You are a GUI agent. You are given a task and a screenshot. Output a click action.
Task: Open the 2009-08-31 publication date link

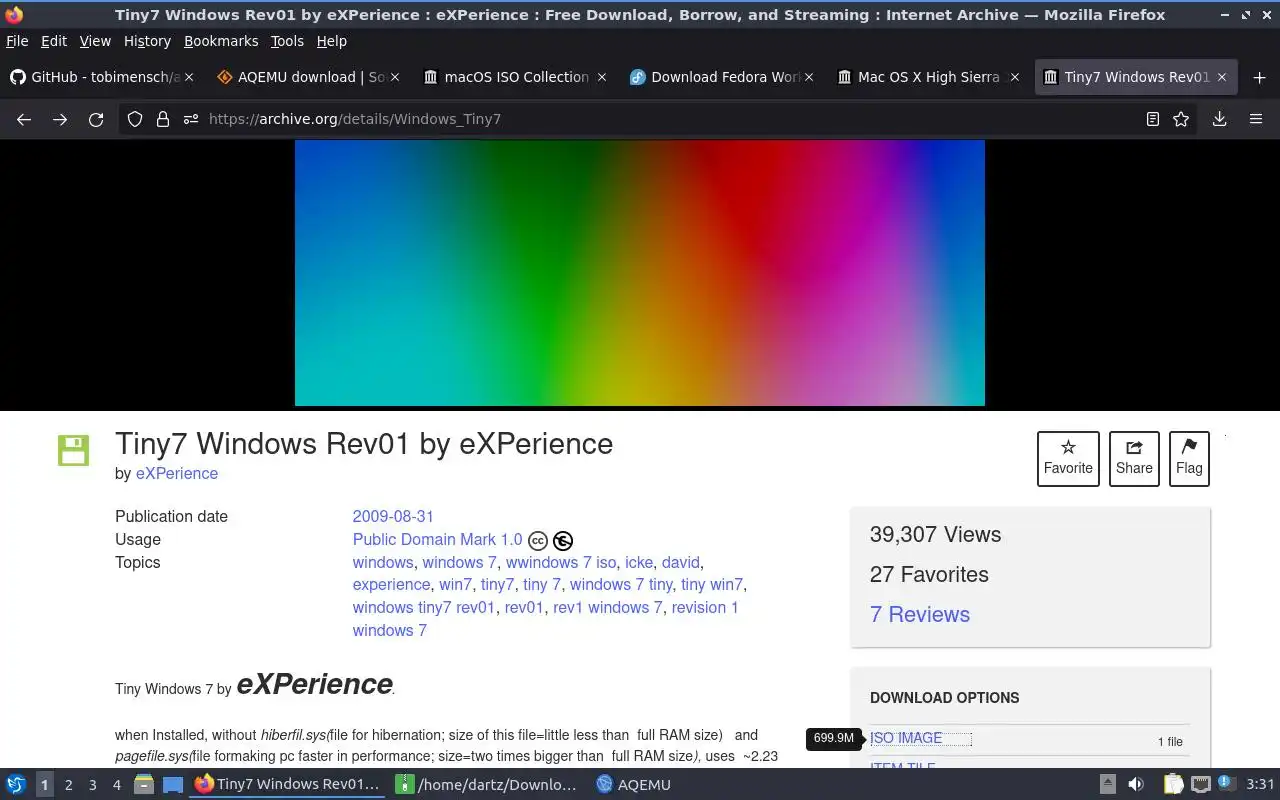[393, 516]
